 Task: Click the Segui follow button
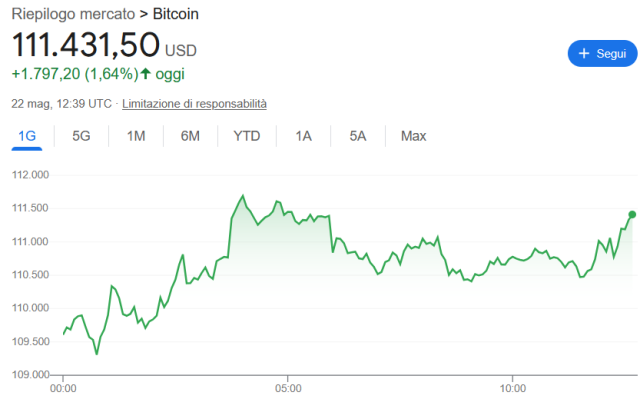(602, 53)
